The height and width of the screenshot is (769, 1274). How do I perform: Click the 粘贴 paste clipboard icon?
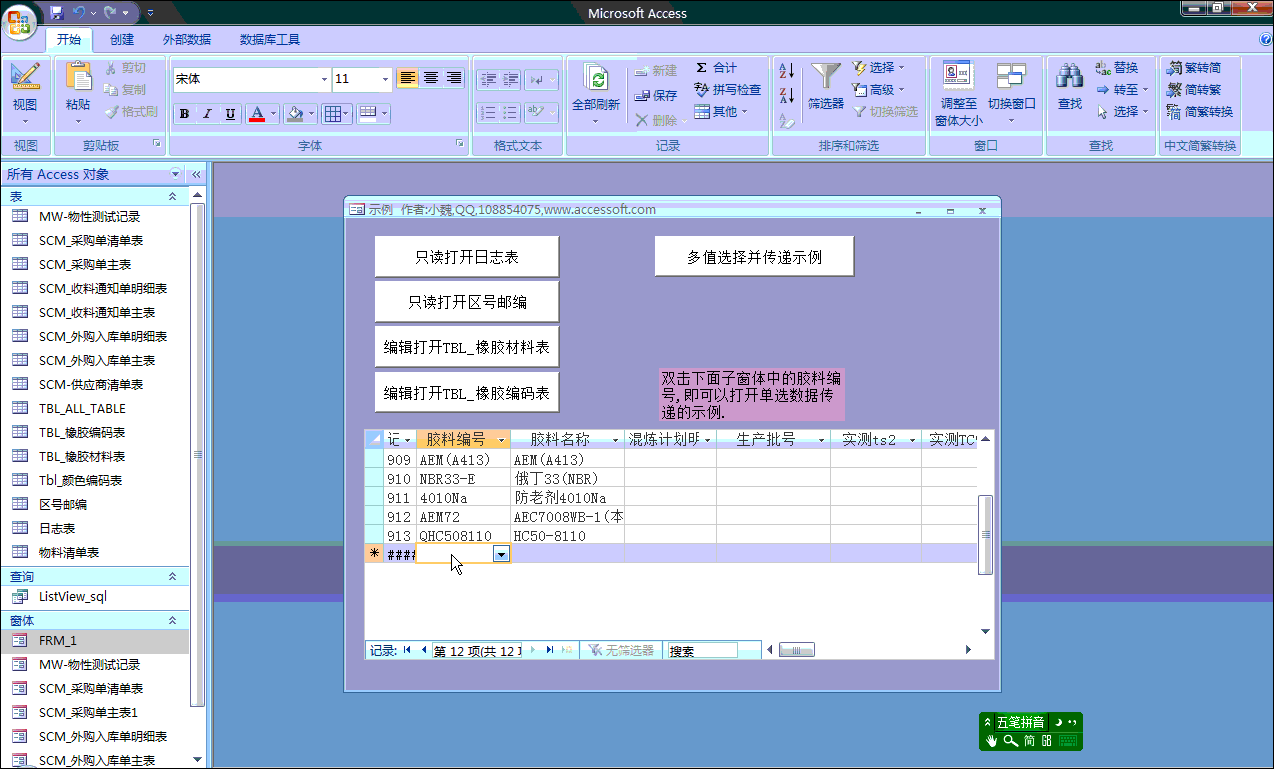[x=78, y=77]
